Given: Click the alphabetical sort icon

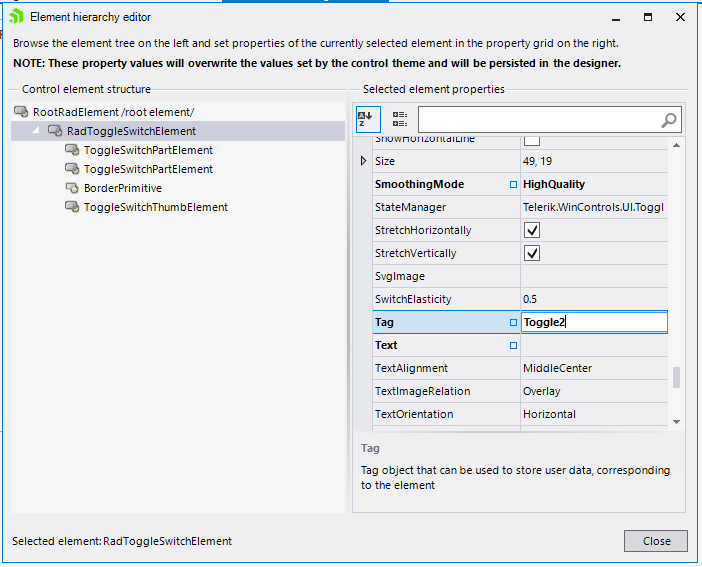Looking at the screenshot, I should coord(367,119).
